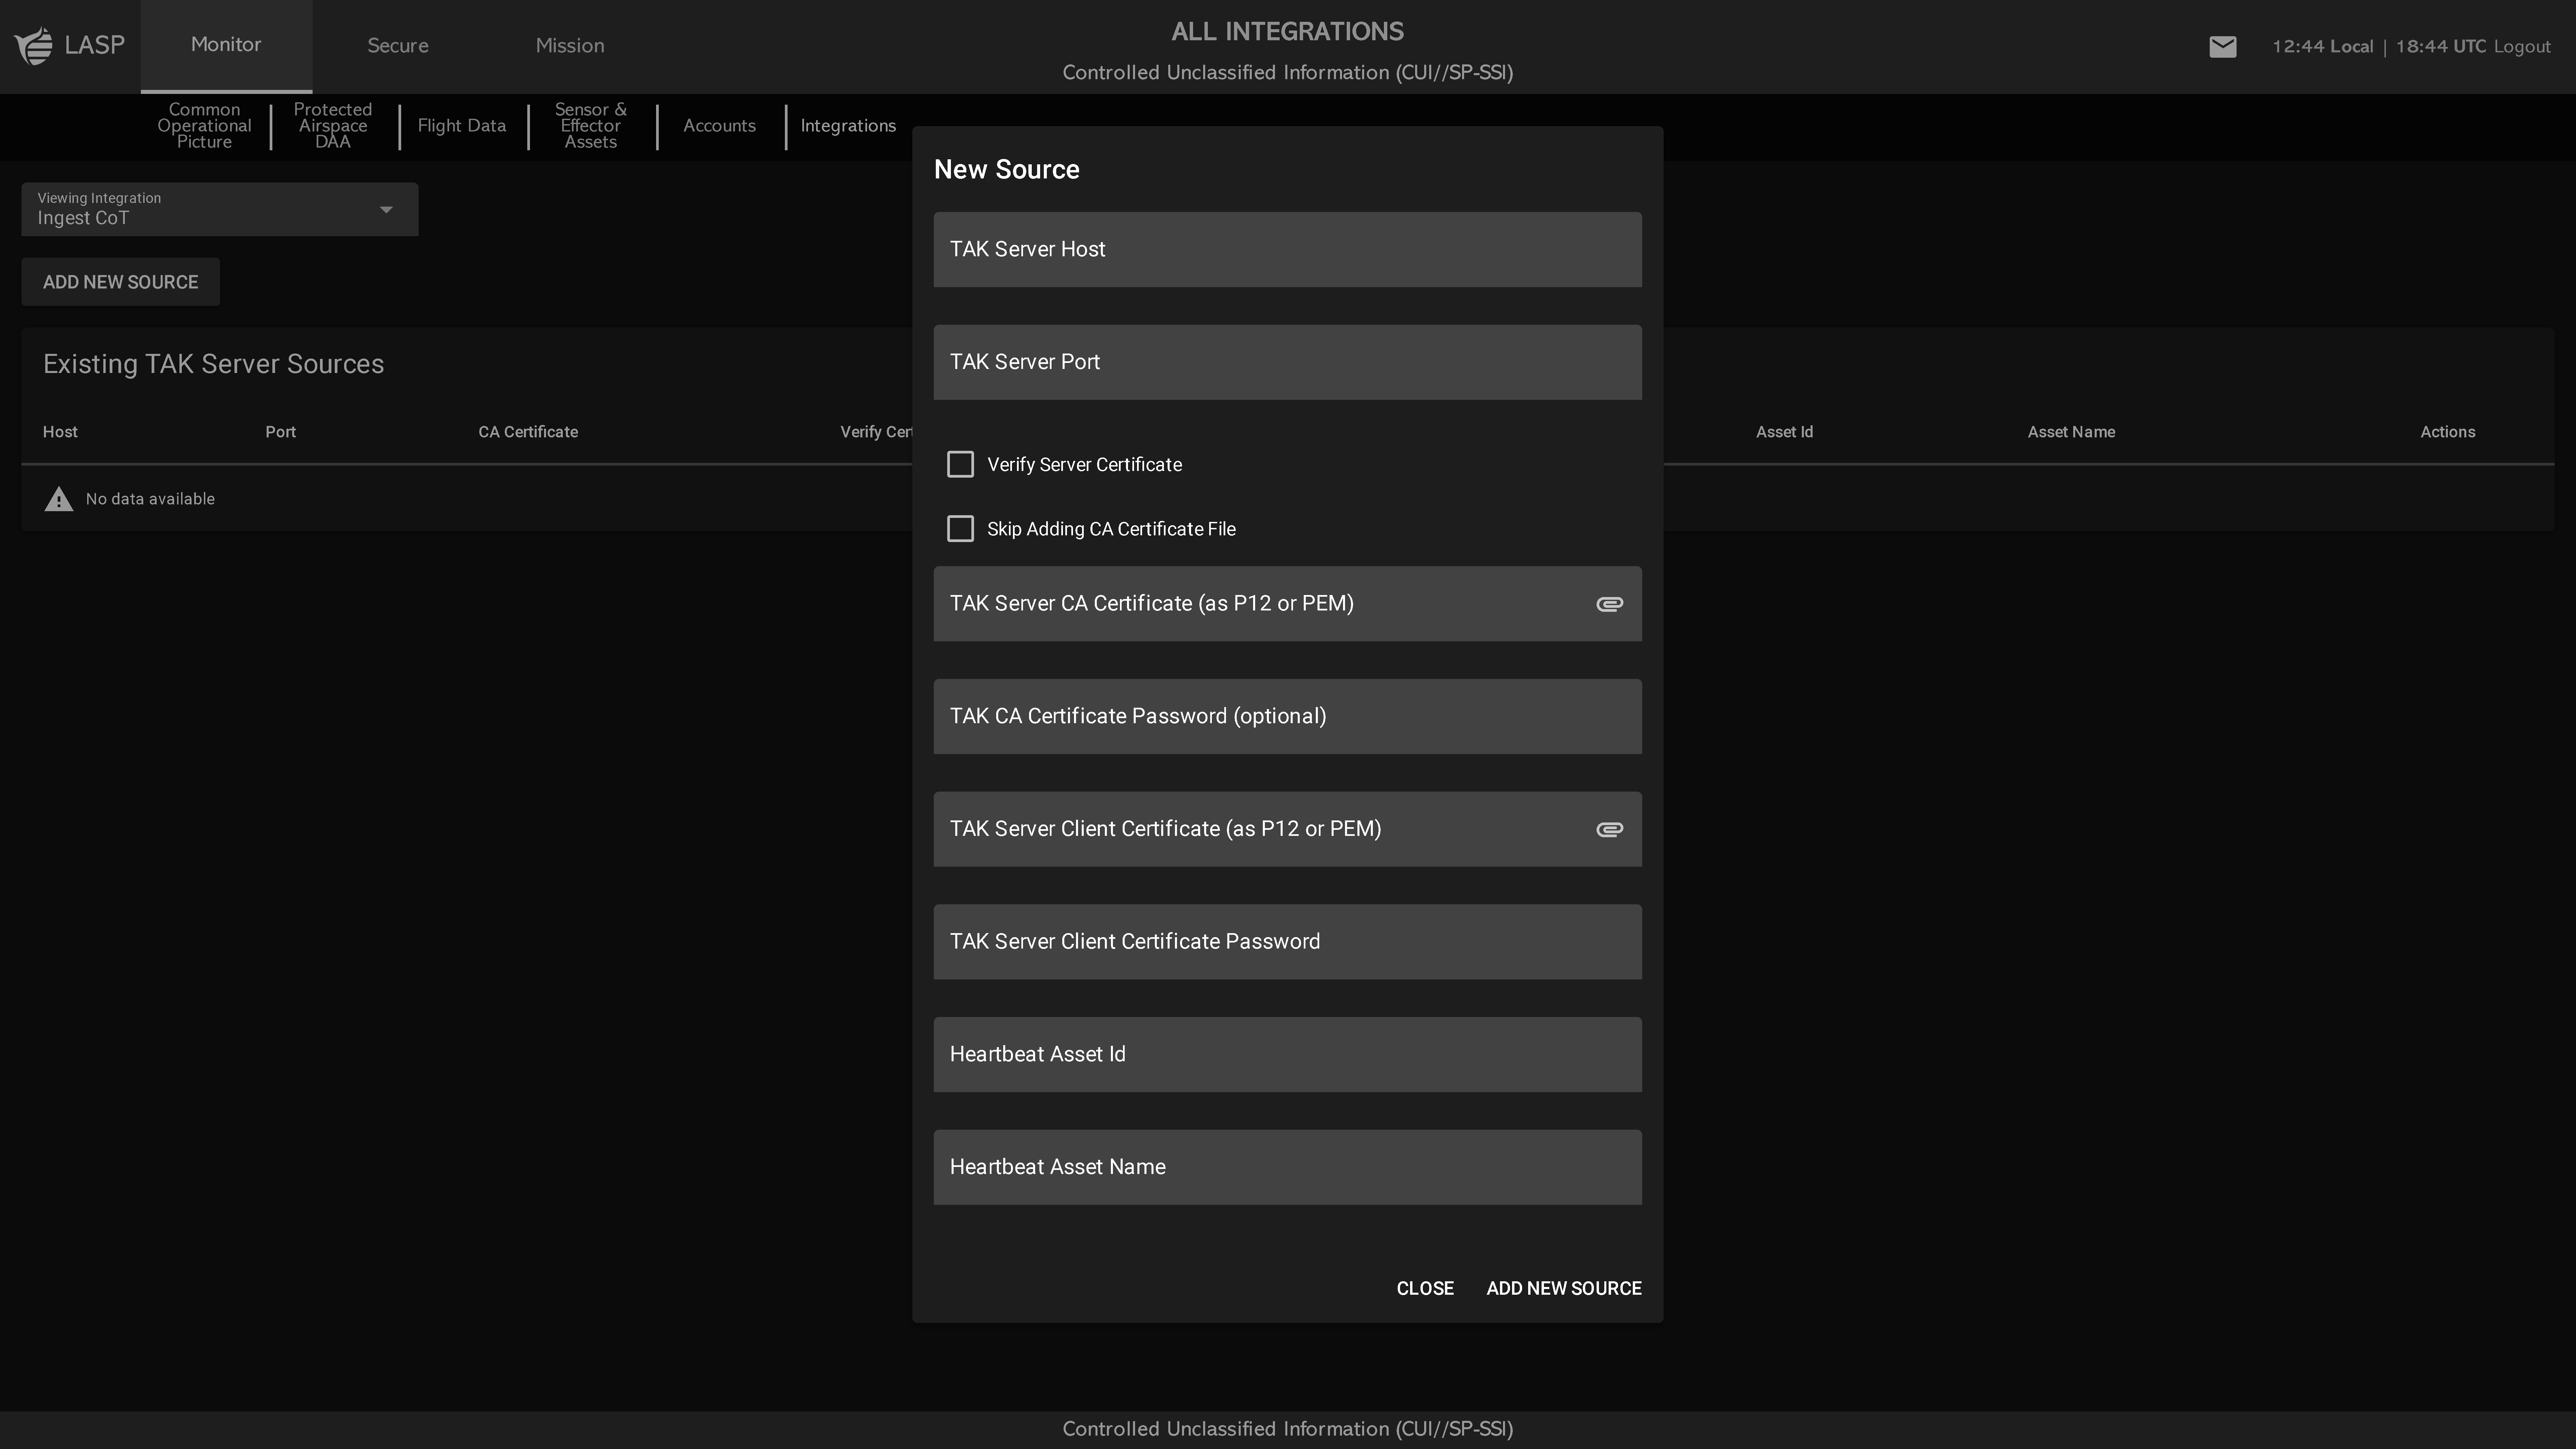Open the Ingest CoT integration selector
Image resolution: width=2576 pixels, height=1449 pixels.
[x=220, y=209]
